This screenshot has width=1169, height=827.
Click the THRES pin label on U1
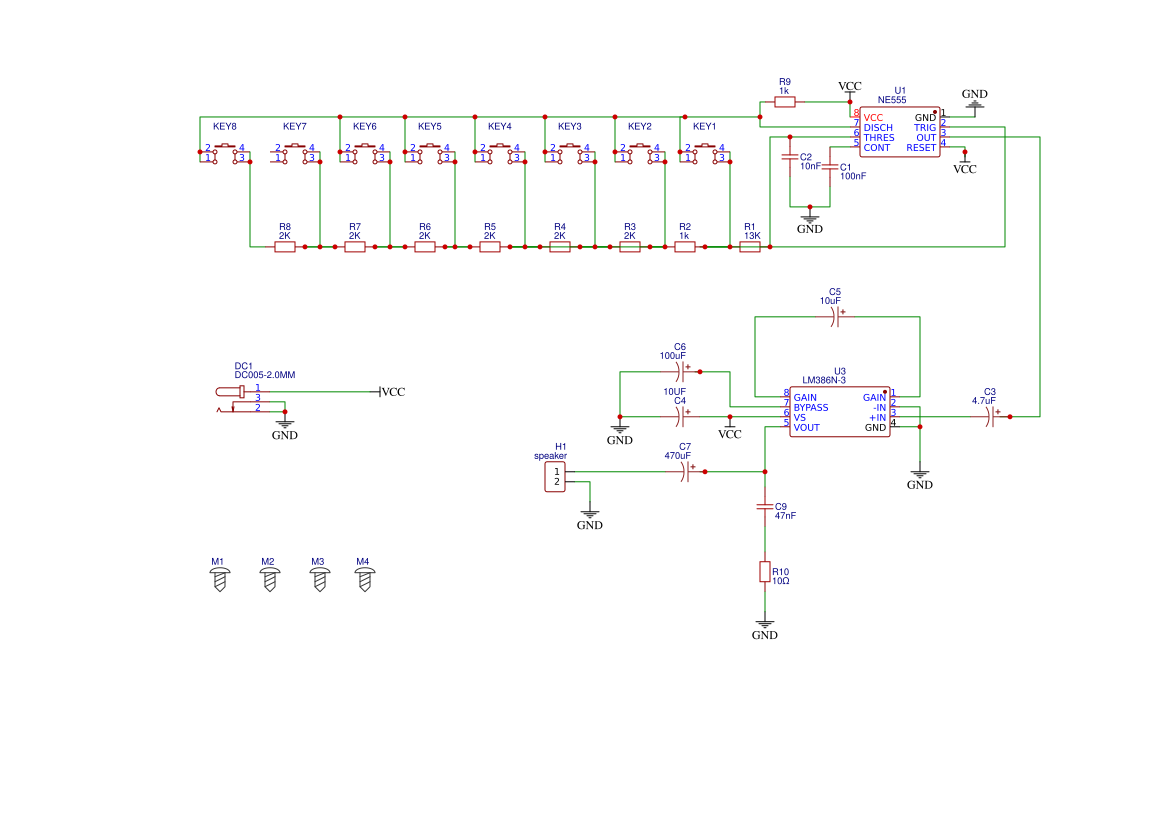[879, 138]
